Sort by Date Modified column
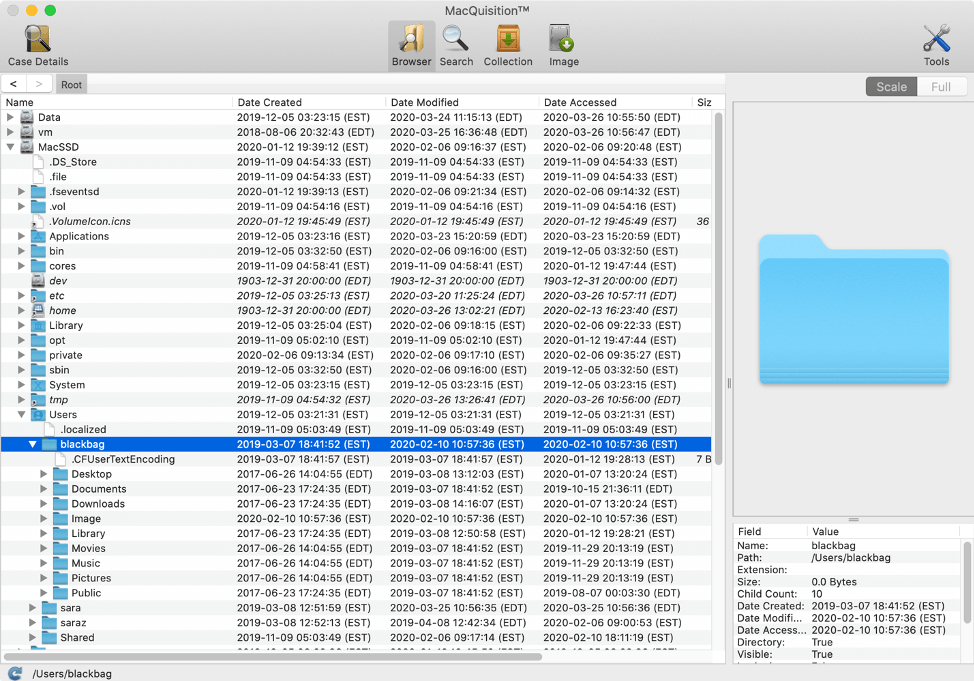 [460, 102]
